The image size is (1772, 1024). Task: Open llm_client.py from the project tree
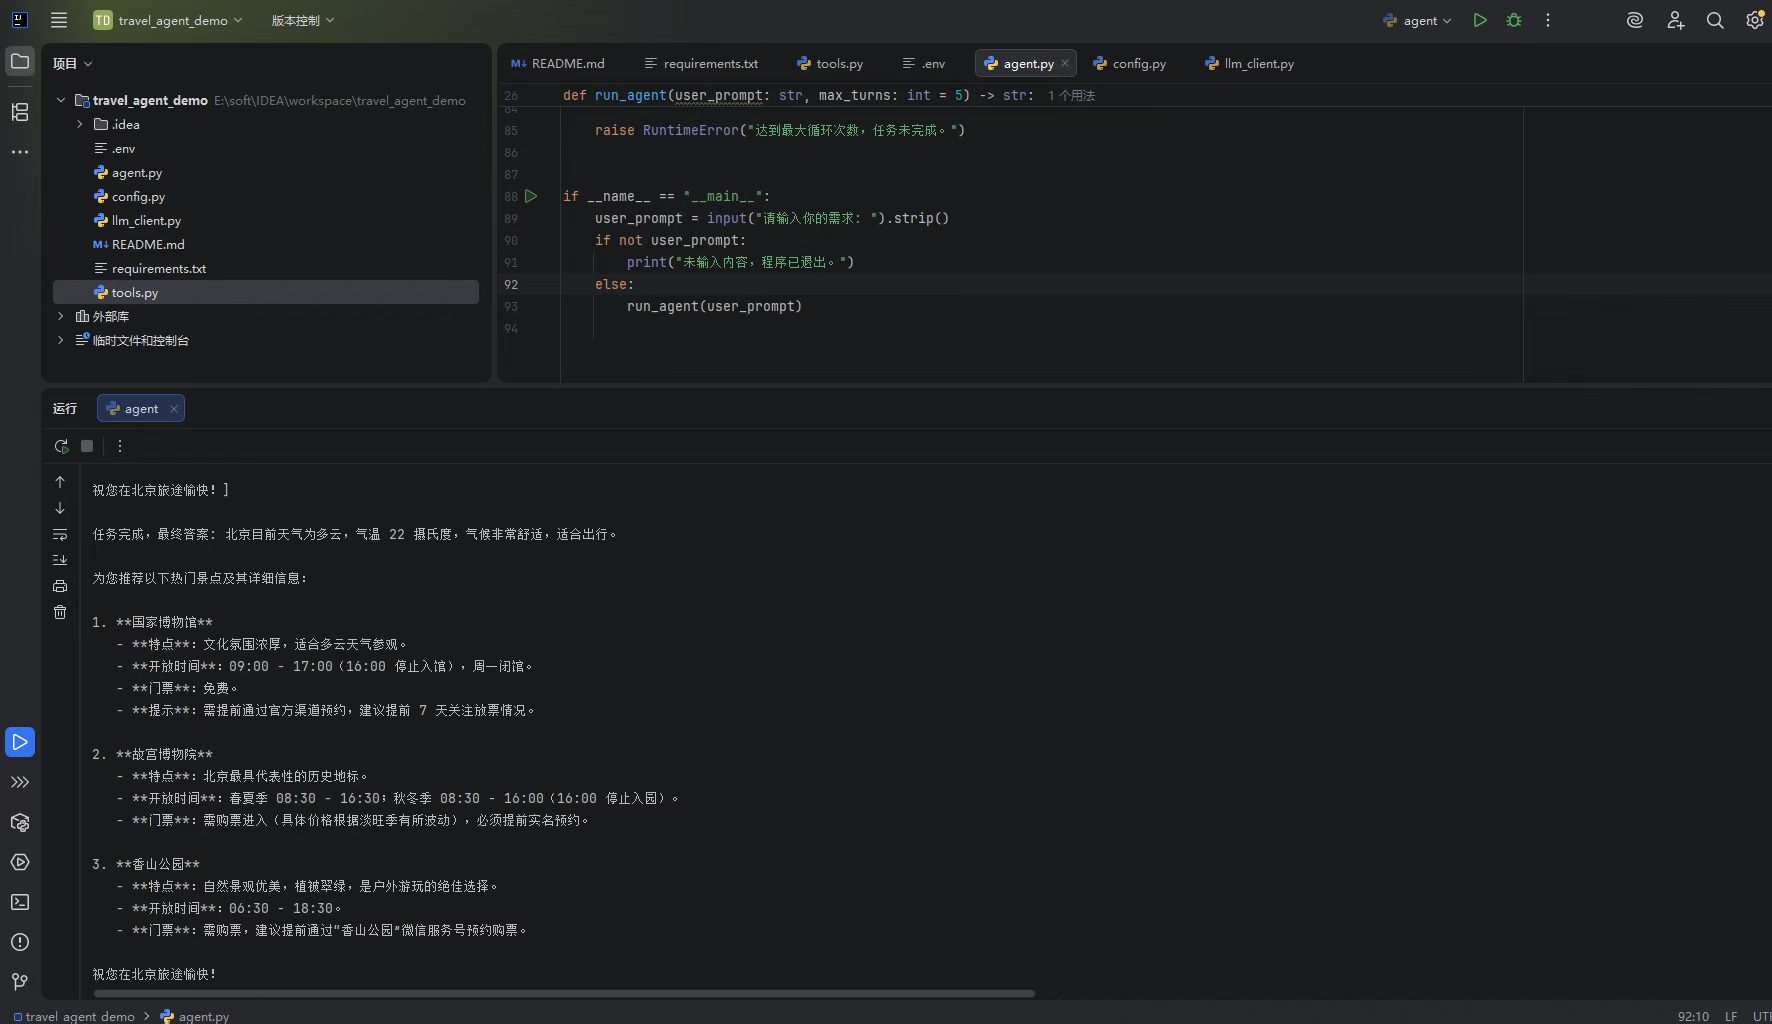coord(146,221)
